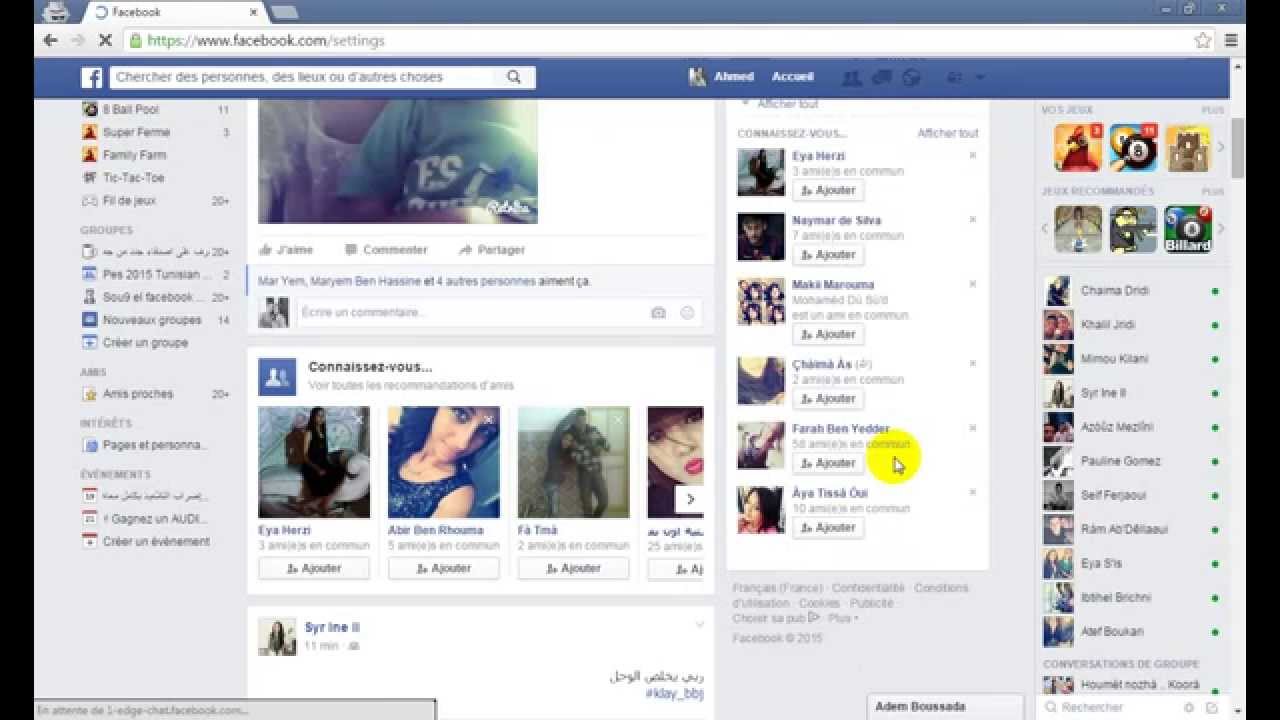1280x720 pixels.
Task: Show next games in Vos Jeux
Action: (1221, 147)
